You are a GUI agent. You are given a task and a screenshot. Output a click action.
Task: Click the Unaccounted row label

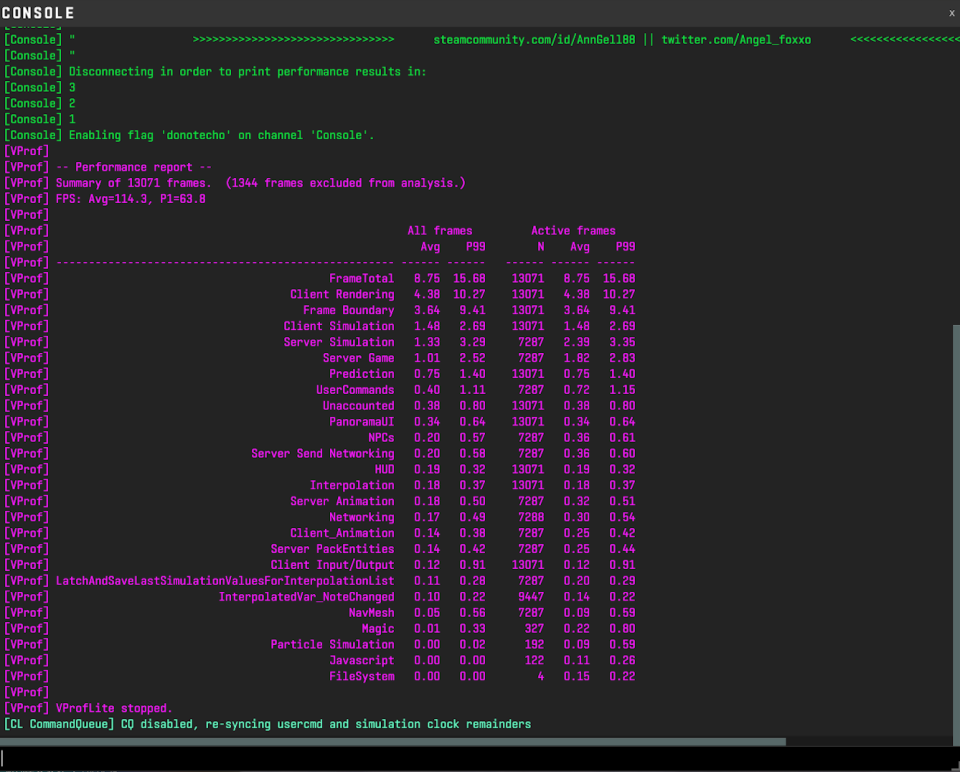tap(358, 406)
